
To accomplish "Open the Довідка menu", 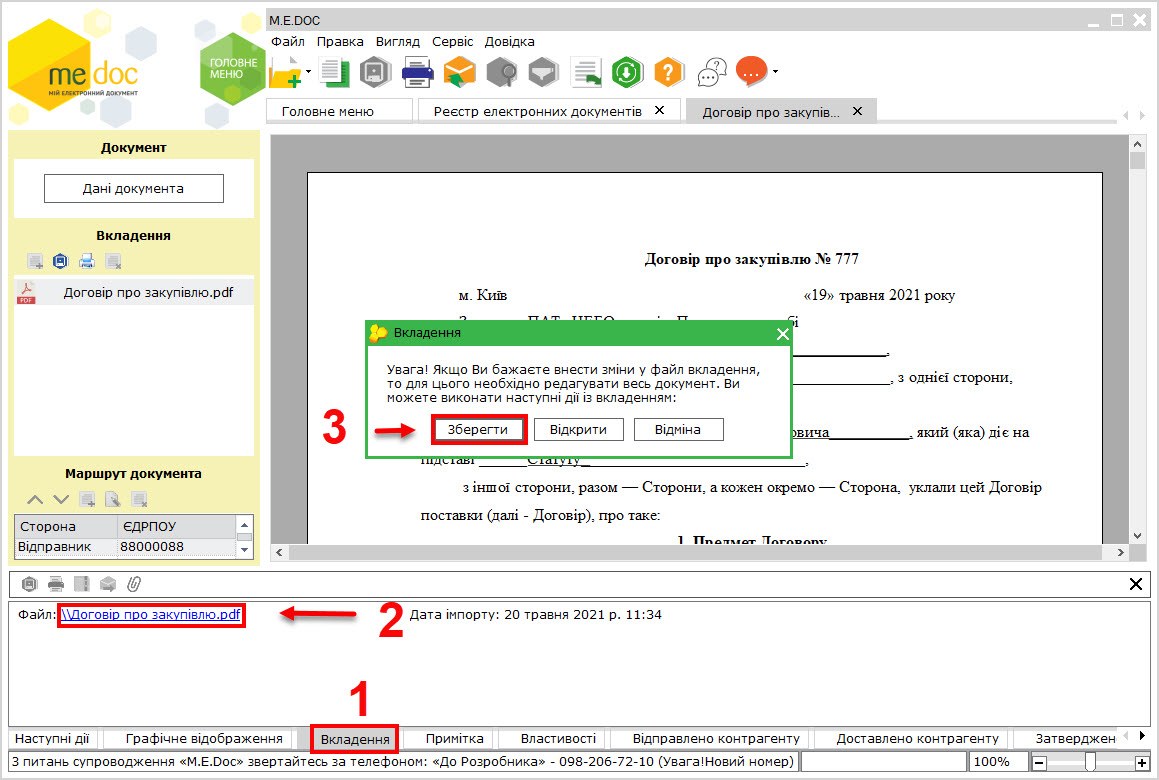I will click(x=509, y=41).
